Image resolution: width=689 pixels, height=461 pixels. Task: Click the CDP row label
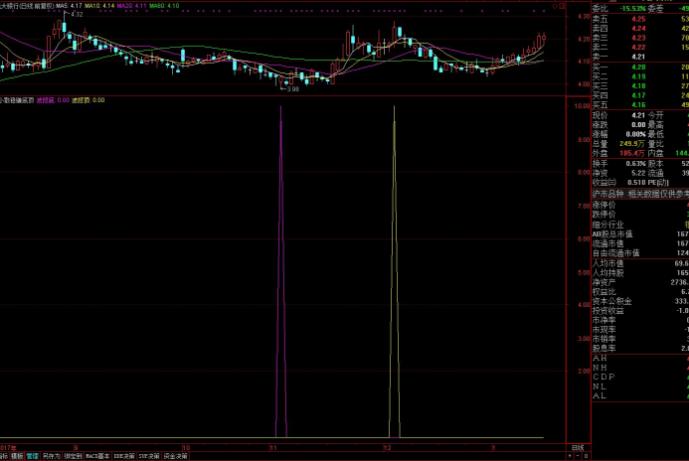604,377
